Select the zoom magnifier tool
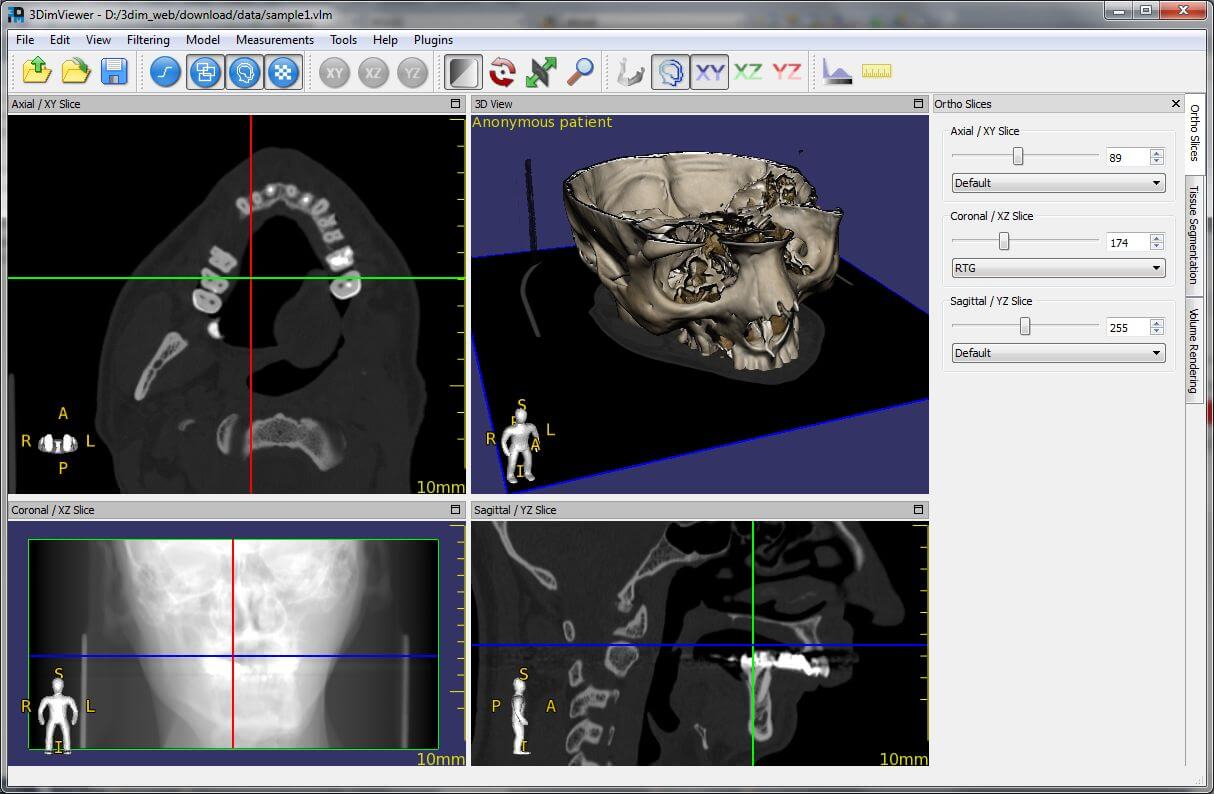This screenshot has width=1214, height=794. [578, 71]
